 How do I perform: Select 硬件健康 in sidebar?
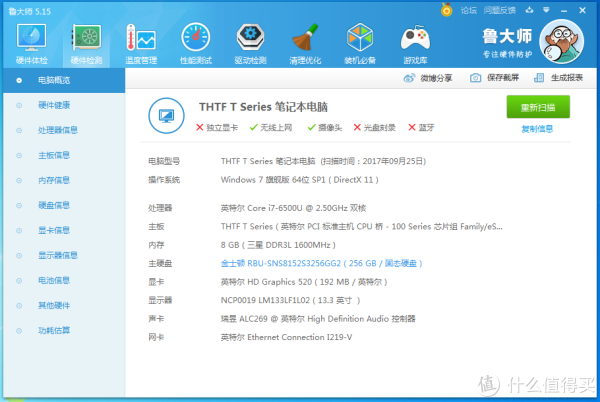[64, 105]
